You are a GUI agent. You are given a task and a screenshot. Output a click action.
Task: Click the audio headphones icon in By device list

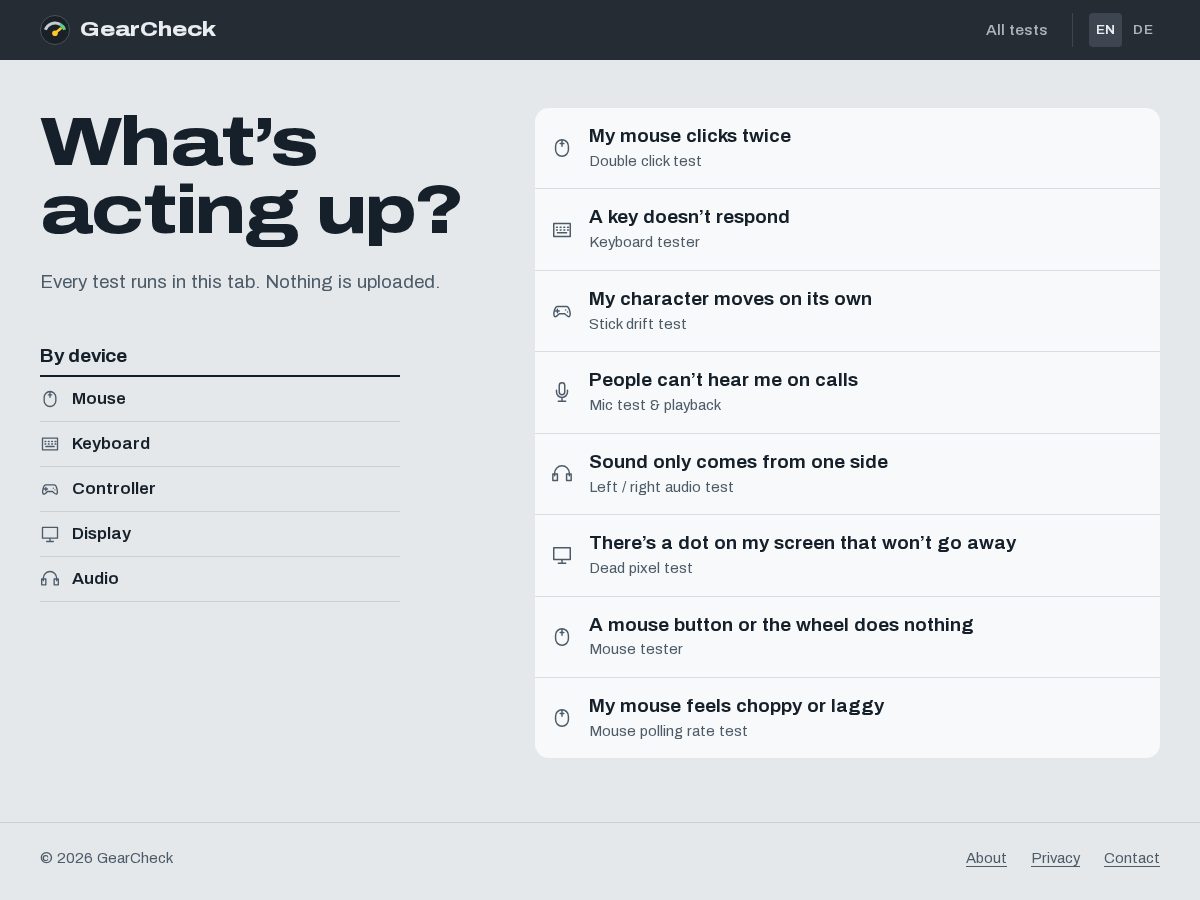[x=50, y=579]
